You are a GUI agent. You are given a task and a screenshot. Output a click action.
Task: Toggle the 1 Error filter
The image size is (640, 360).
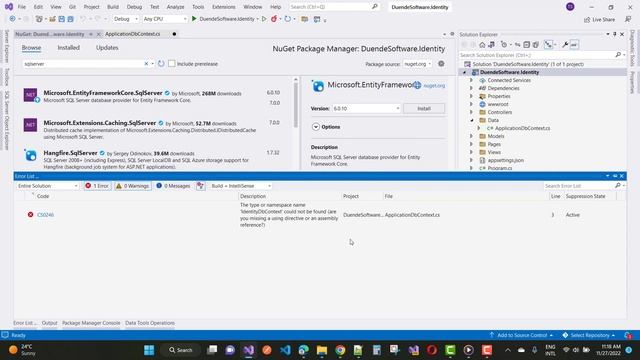click(x=97, y=186)
